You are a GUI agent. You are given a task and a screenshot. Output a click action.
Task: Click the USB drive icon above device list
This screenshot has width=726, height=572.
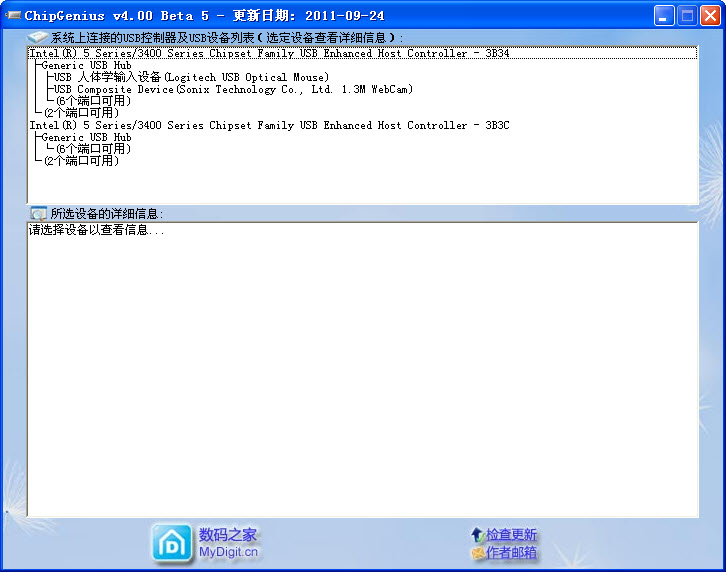coord(38,37)
